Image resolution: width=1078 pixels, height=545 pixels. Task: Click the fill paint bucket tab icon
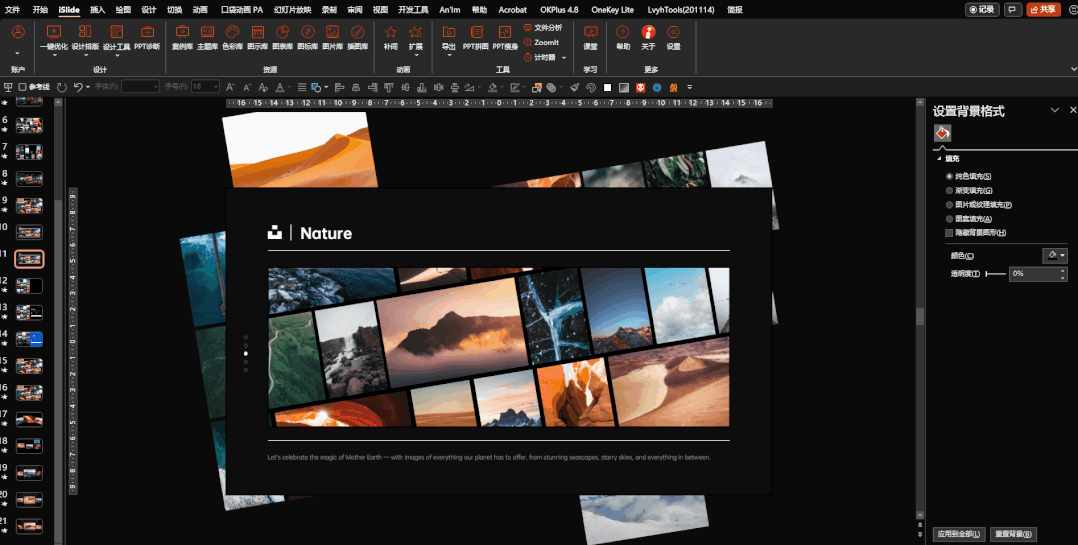(x=943, y=133)
